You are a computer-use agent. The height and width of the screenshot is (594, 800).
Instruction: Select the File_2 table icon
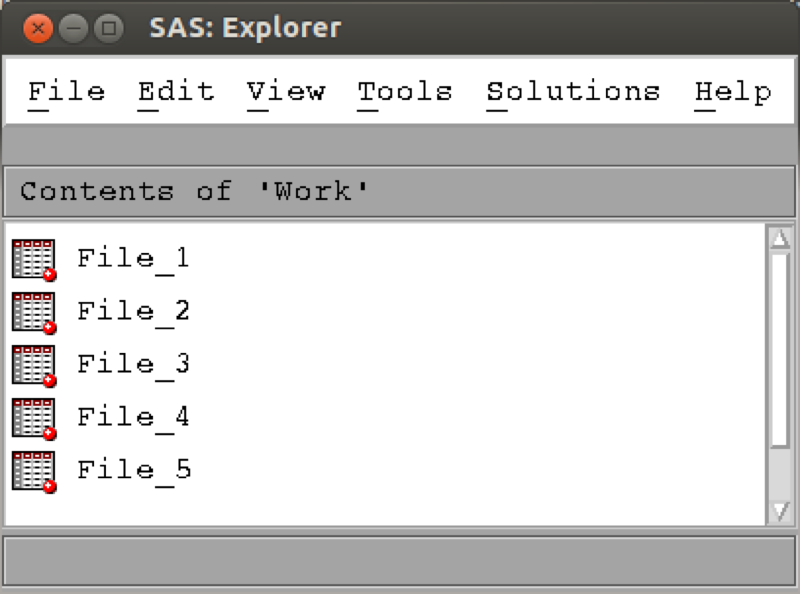34,312
